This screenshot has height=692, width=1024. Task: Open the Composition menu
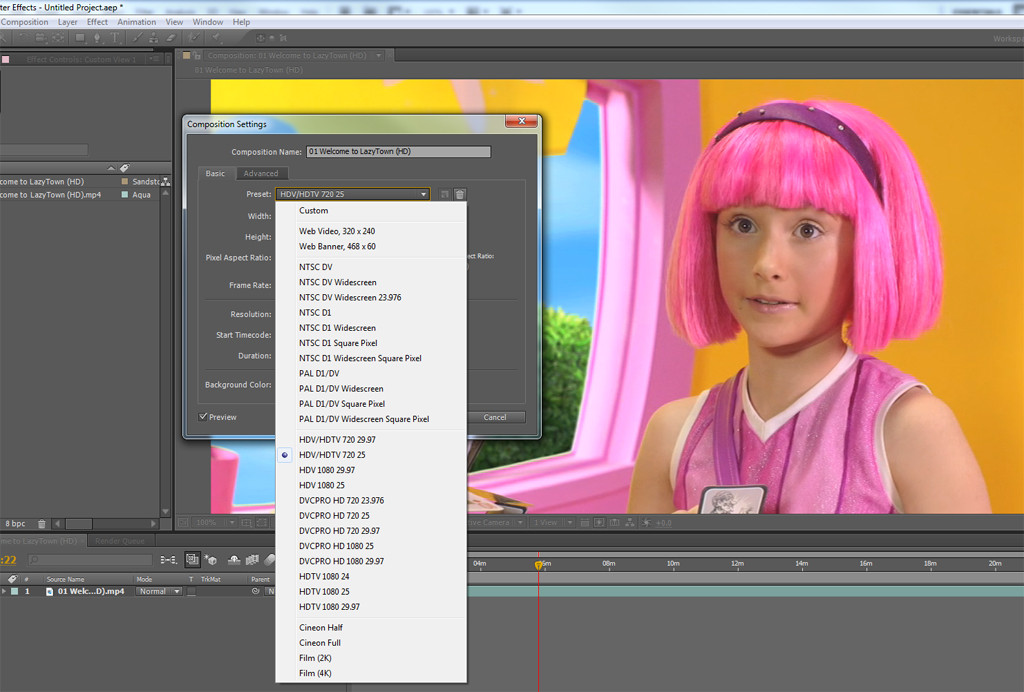[25, 22]
